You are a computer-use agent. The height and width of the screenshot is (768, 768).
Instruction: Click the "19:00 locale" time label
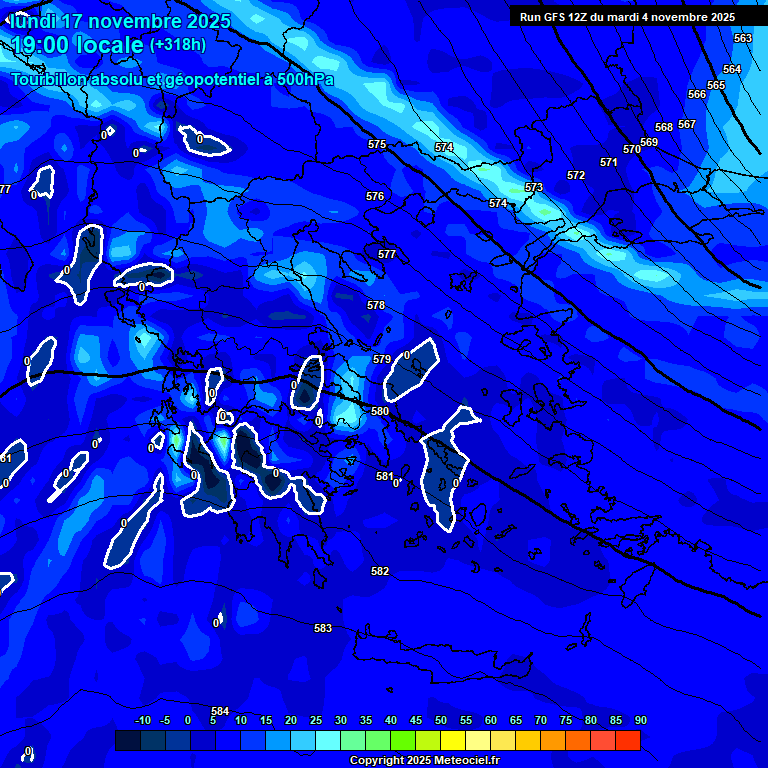click(77, 45)
